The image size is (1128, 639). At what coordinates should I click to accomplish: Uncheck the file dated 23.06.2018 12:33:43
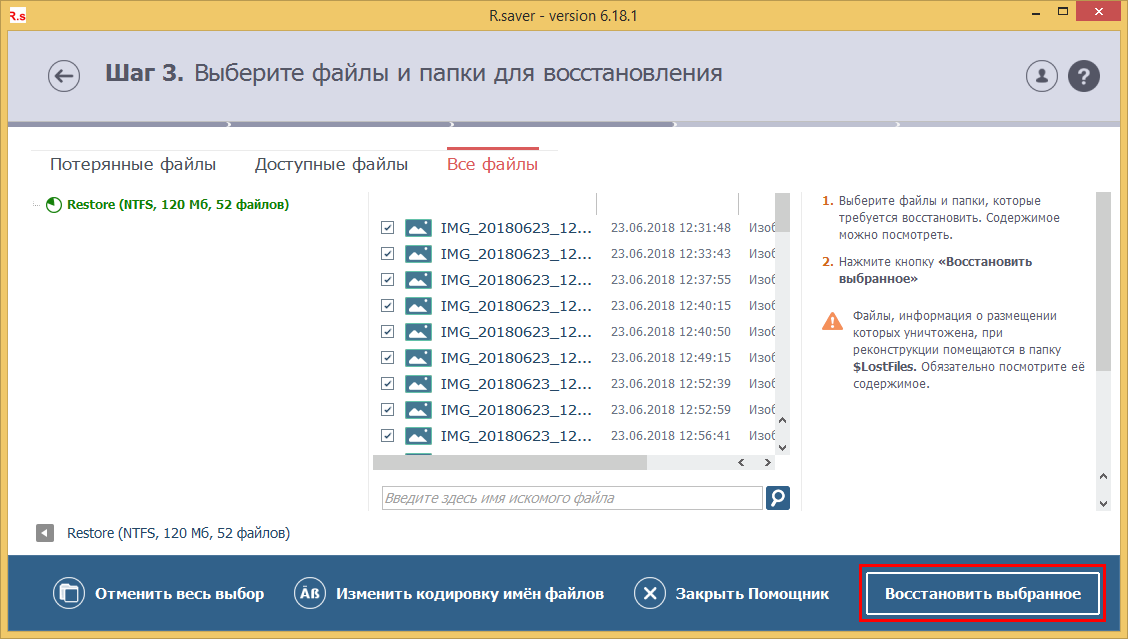(388, 254)
